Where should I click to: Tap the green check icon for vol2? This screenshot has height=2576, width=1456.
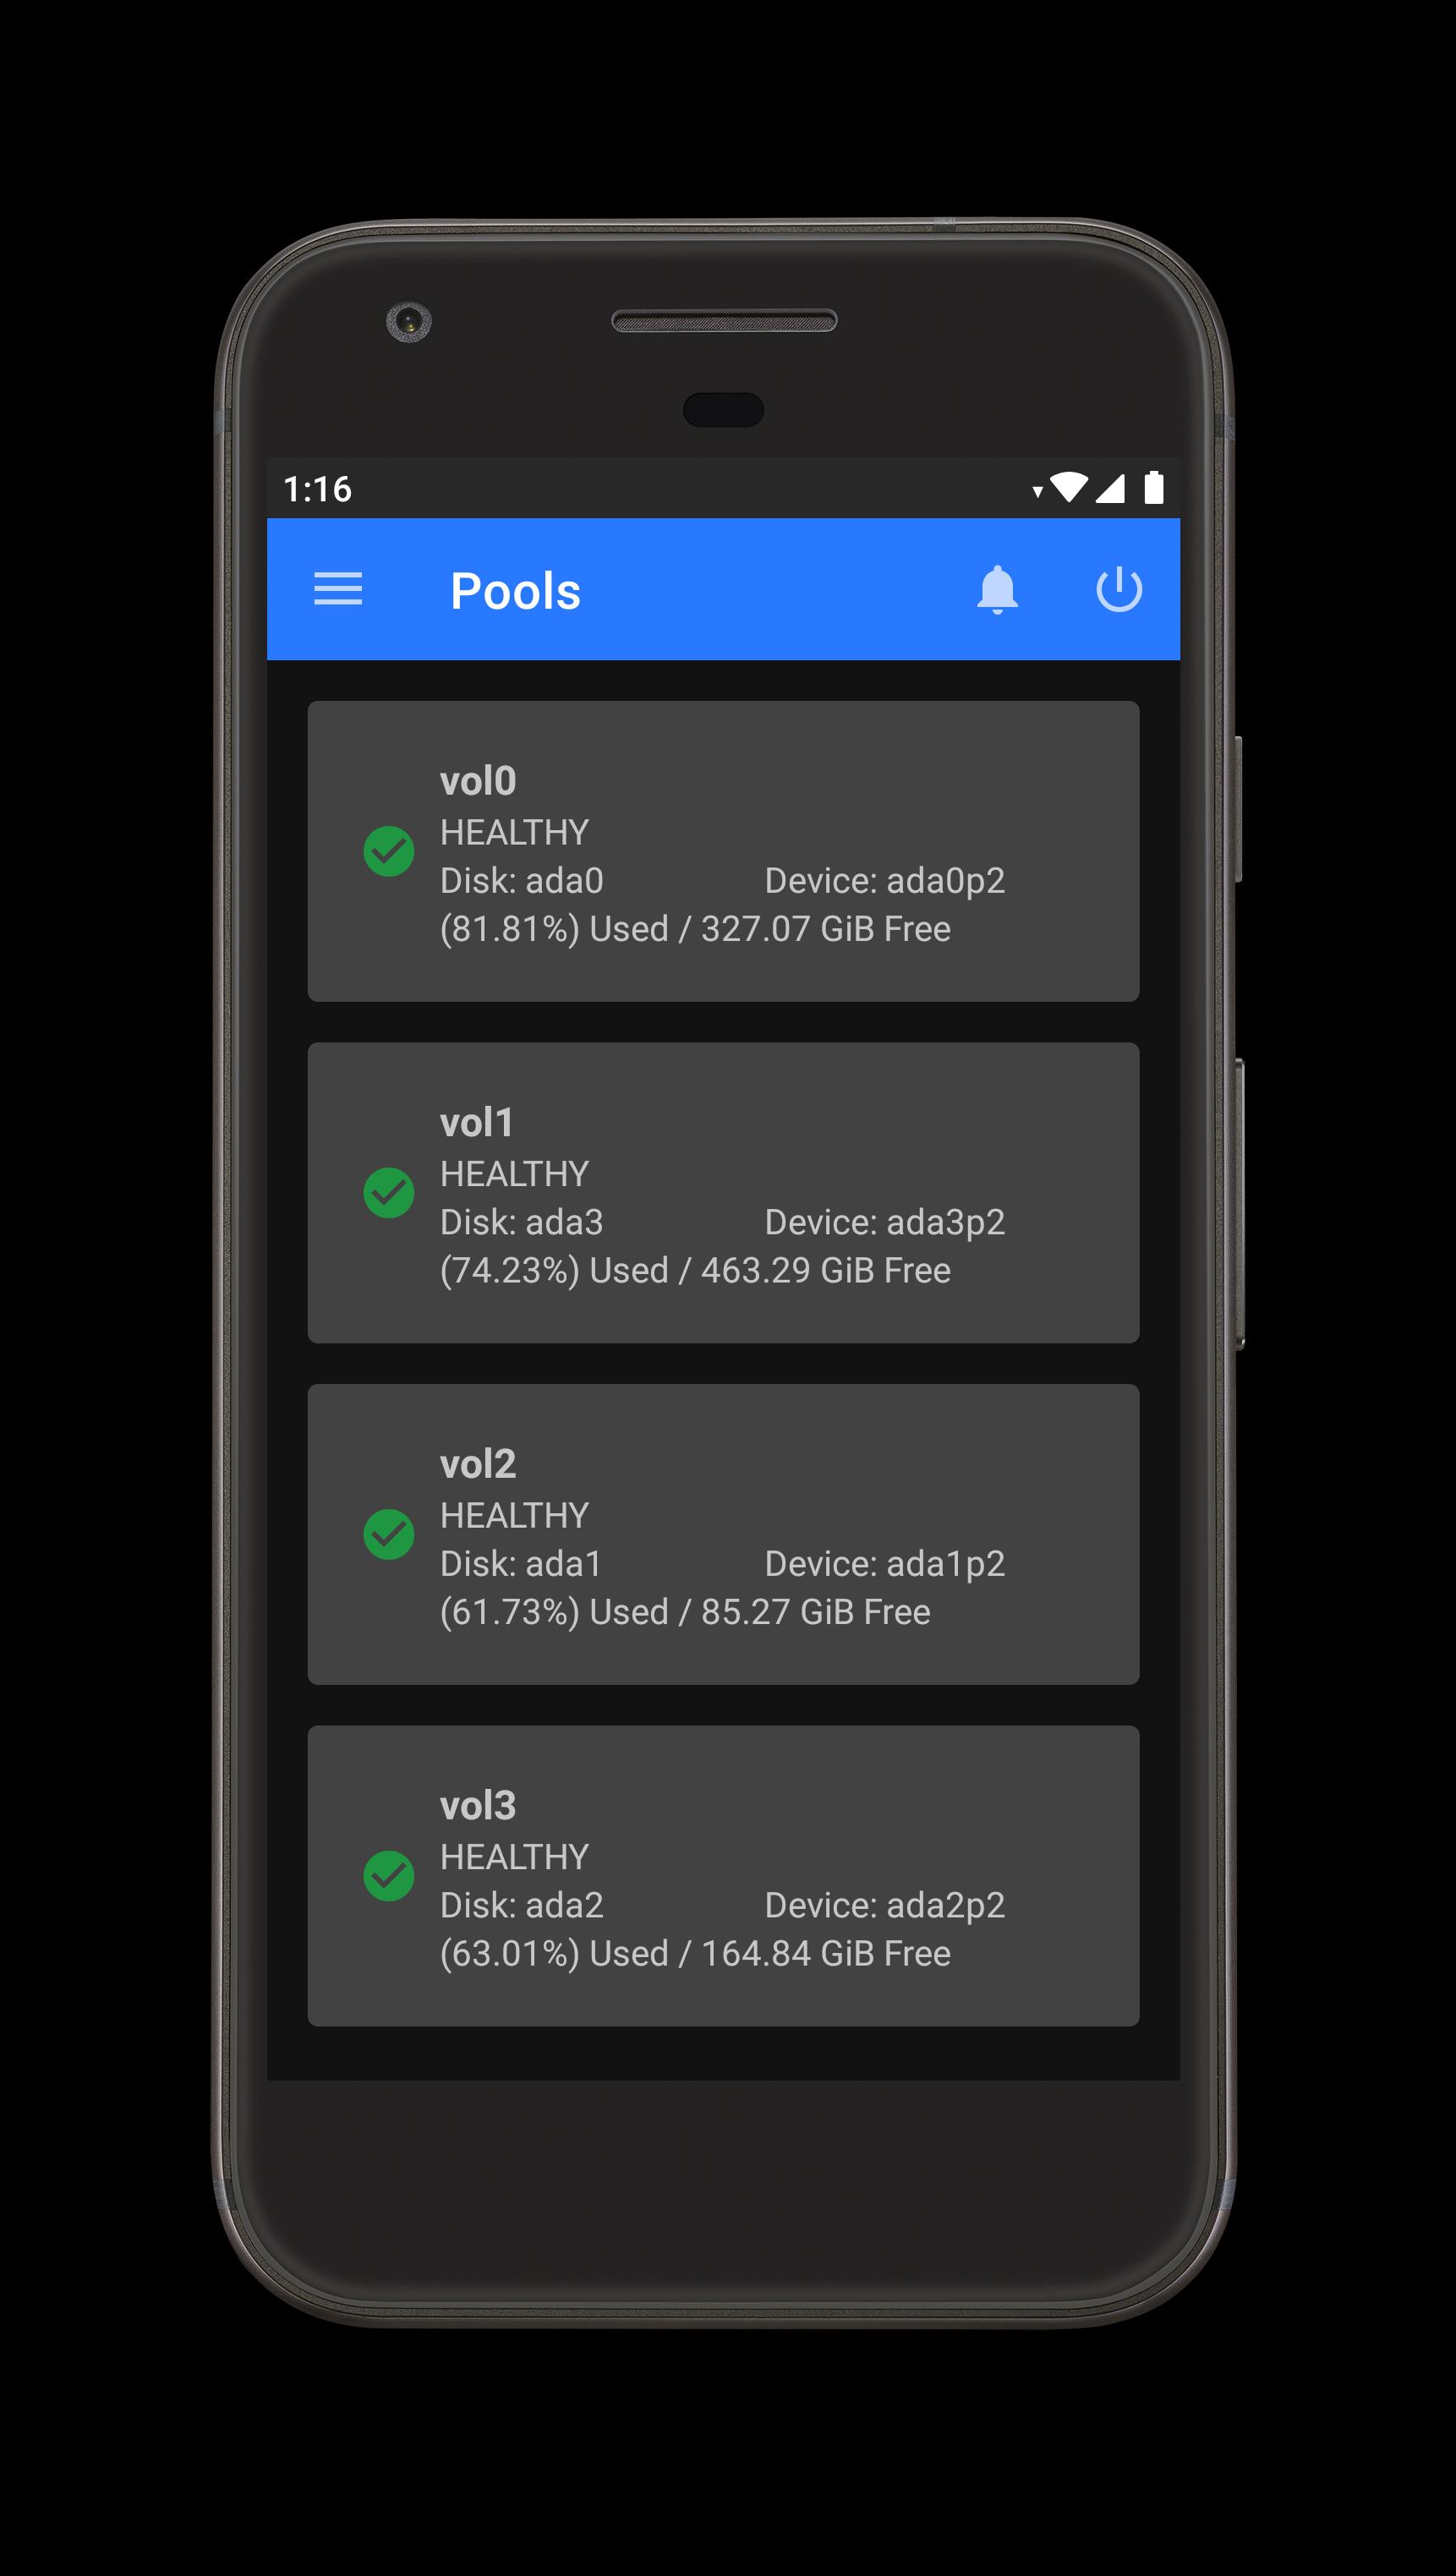tap(389, 1534)
